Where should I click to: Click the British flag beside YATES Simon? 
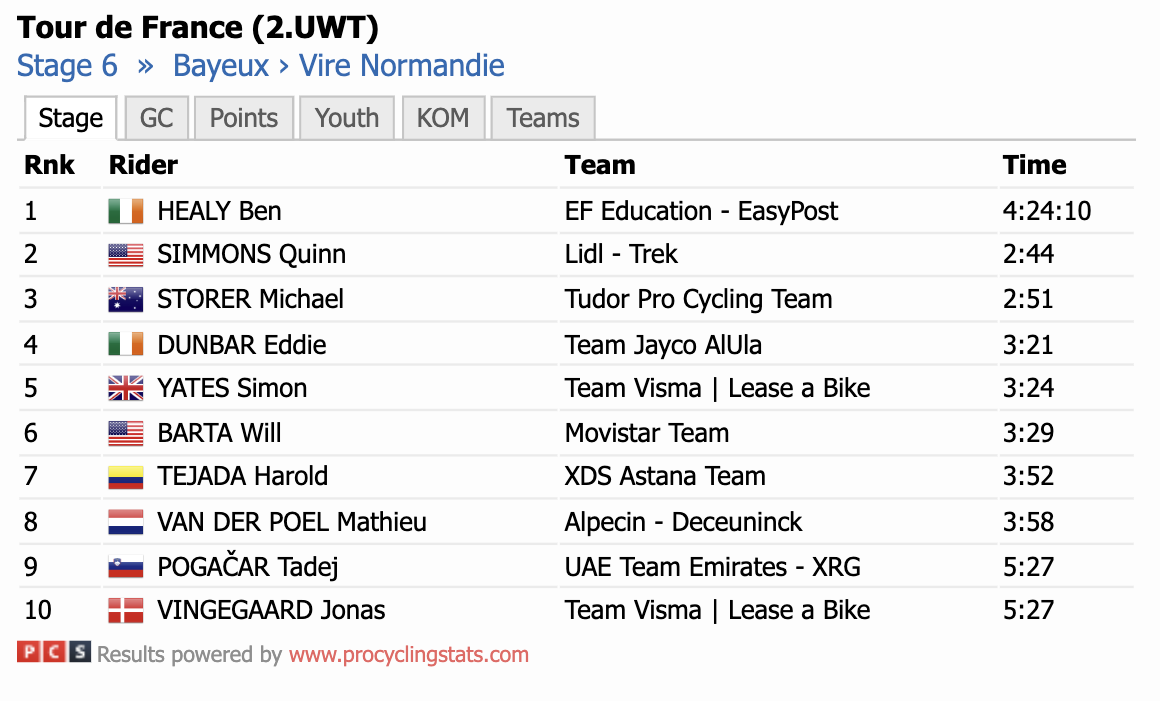[126, 388]
